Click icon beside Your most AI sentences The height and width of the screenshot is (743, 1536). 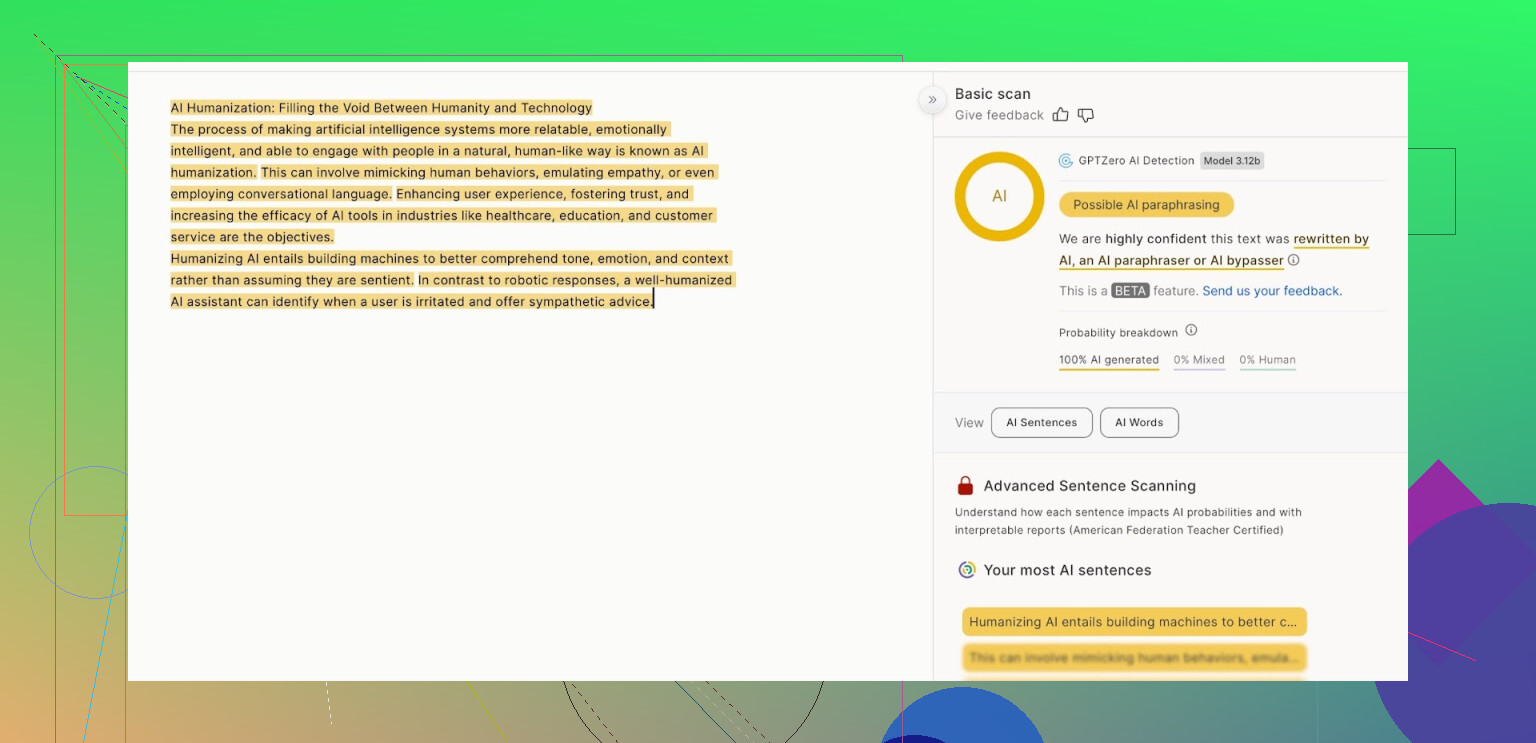click(966, 570)
